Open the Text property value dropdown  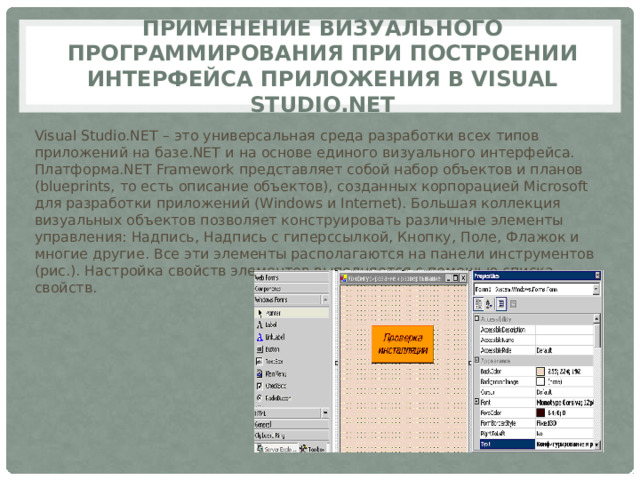coord(597,444)
